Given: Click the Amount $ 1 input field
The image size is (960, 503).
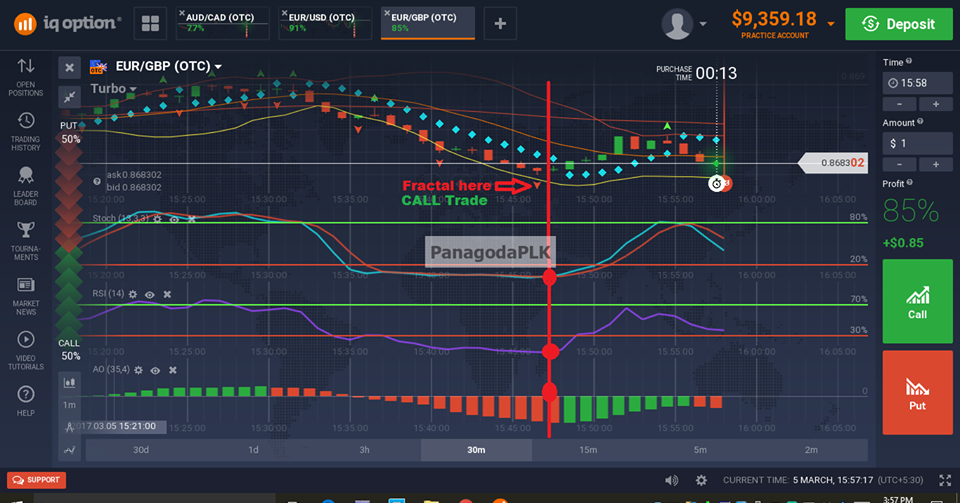Looking at the screenshot, I should tap(917, 143).
